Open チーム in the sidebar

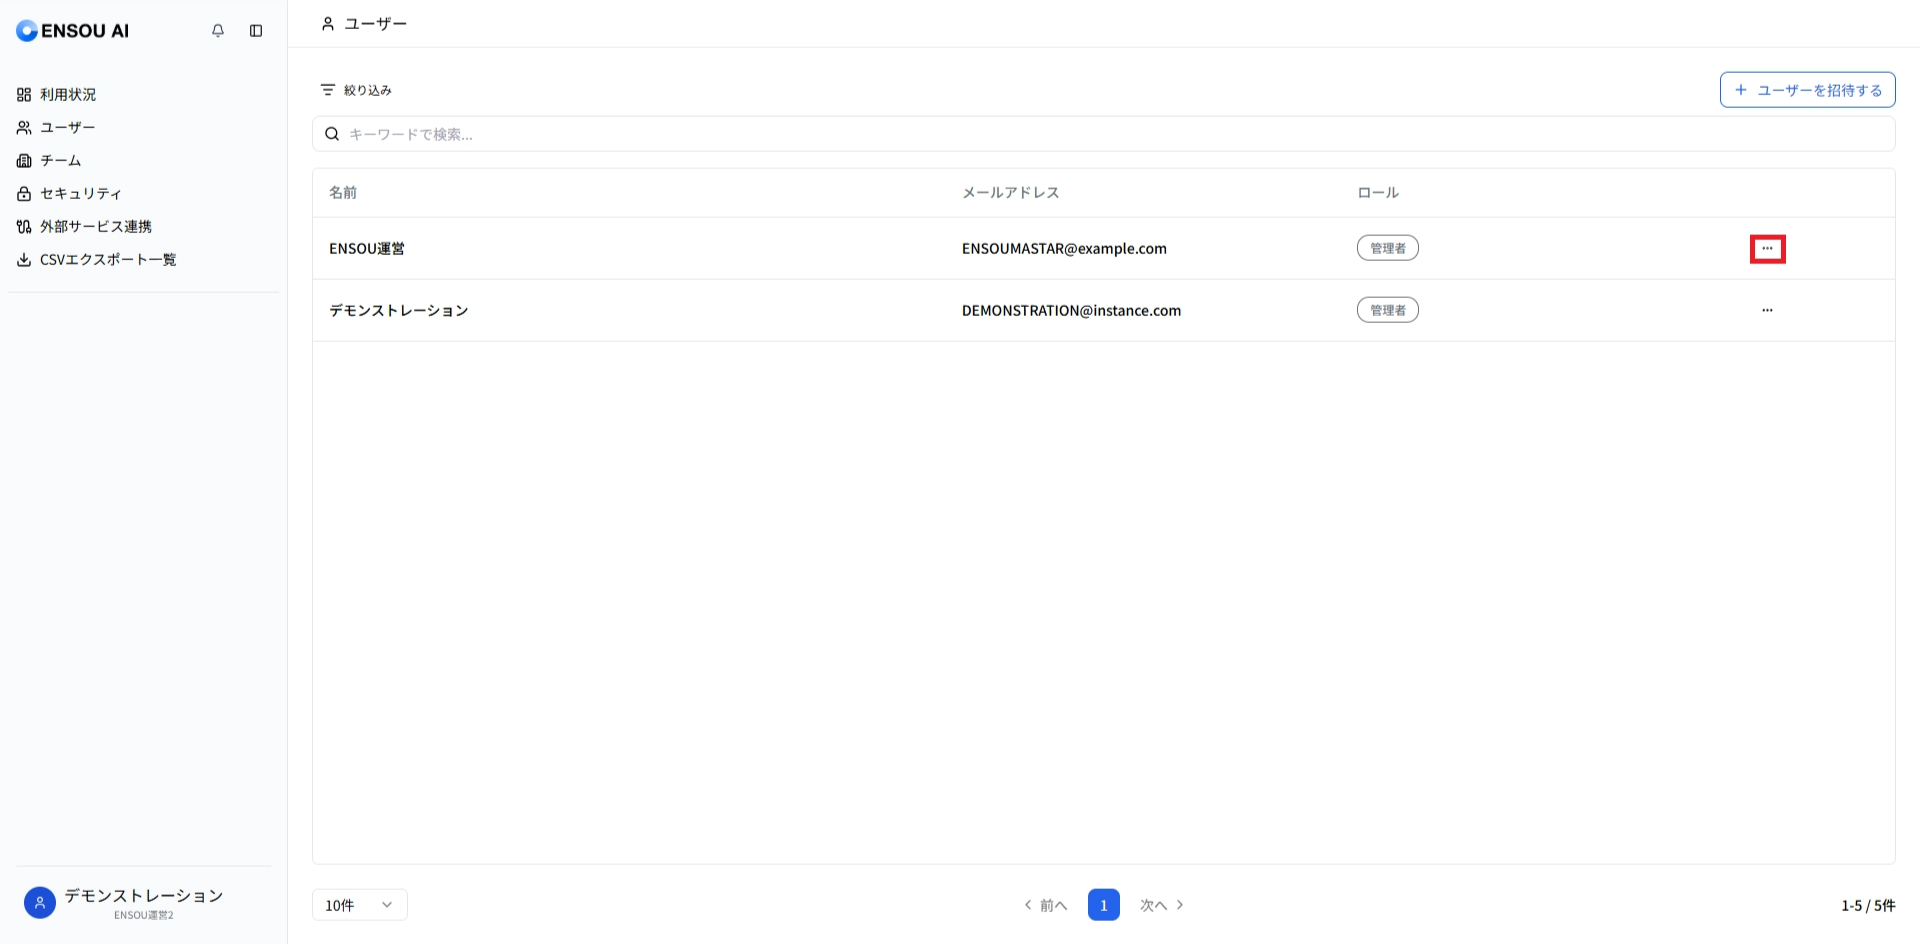49,160
